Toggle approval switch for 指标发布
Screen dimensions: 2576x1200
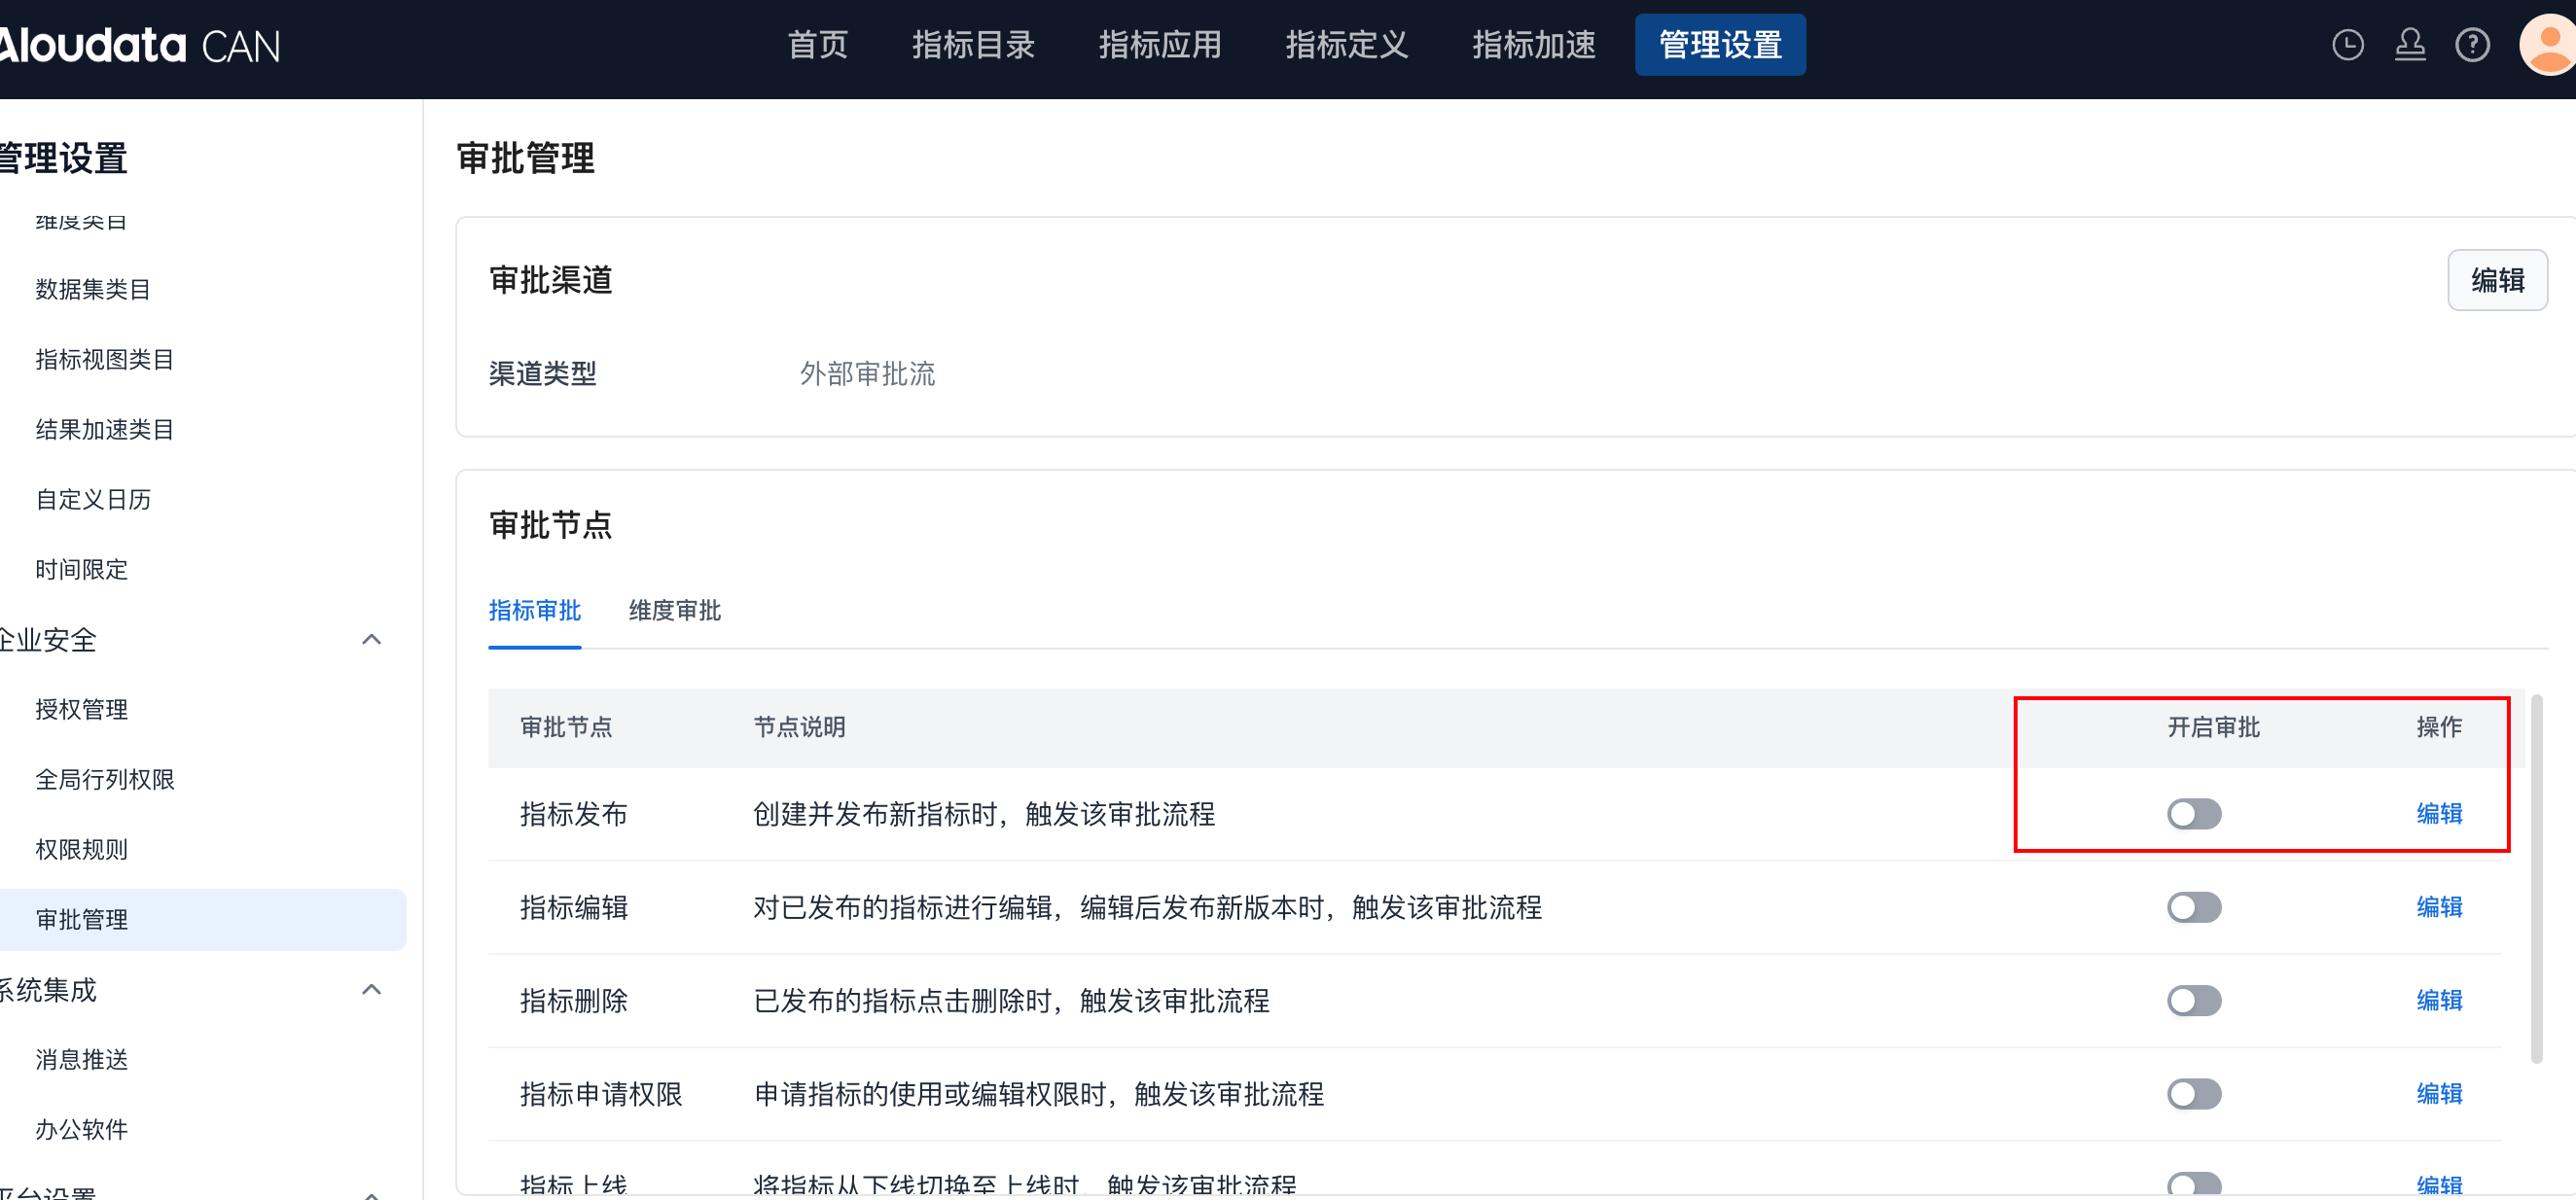pyautogui.click(x=2194, y=814)
